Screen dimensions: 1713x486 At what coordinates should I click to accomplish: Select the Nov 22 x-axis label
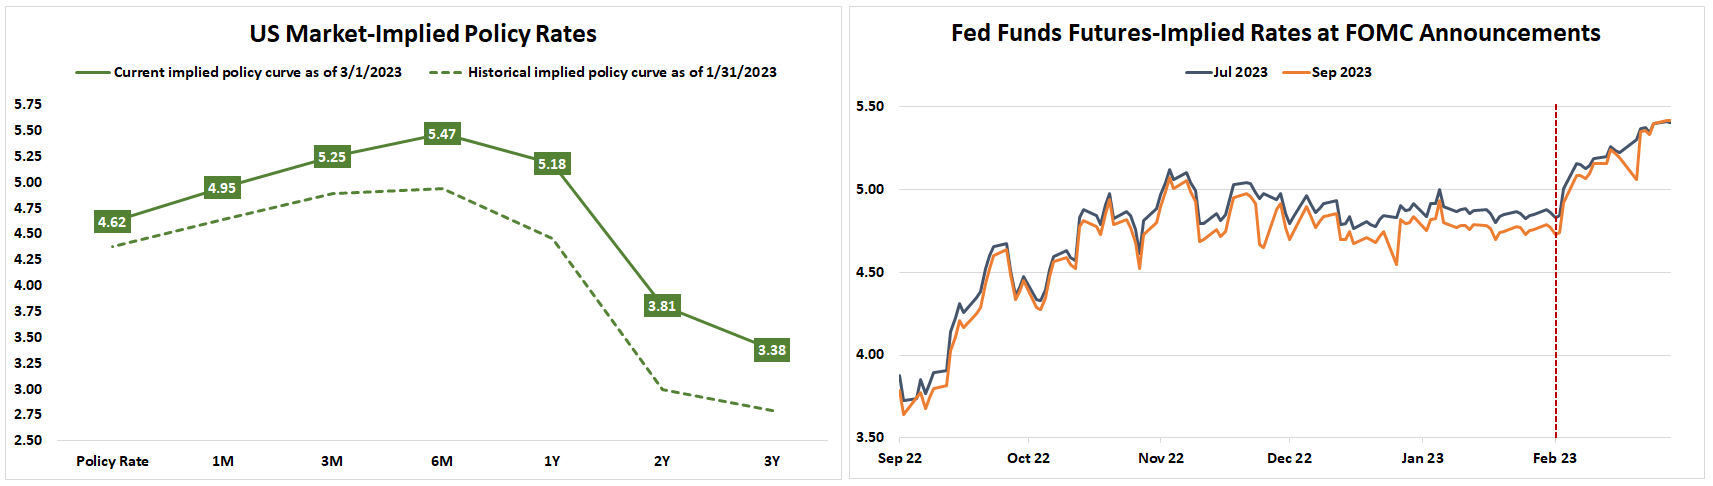click(x=1161, y=458)
